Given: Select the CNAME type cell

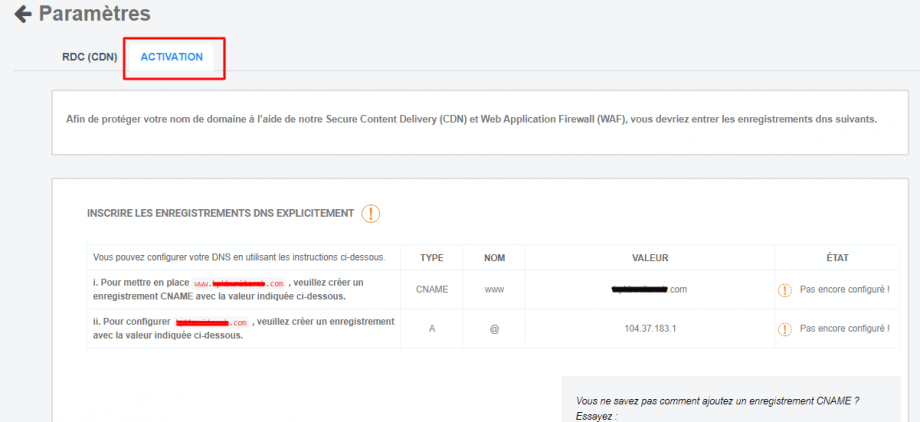Looking at the screenshot, I should [431, 290].
